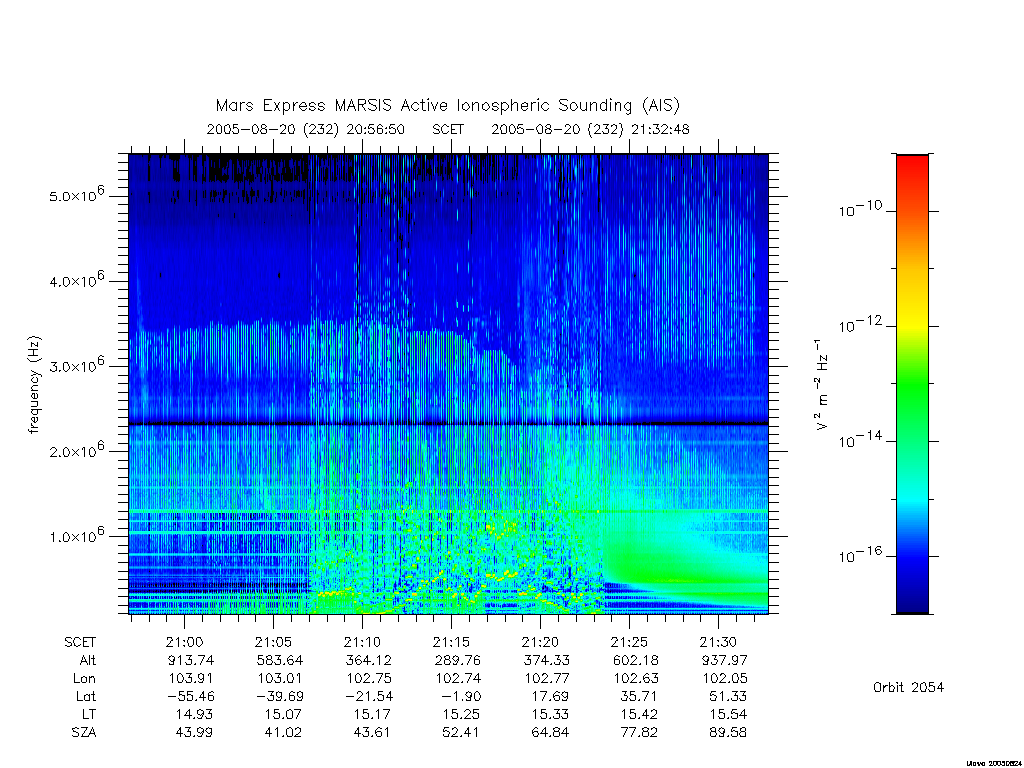Click the colorbar label 10^-12
1024x768 pixels.
(860, 323)
